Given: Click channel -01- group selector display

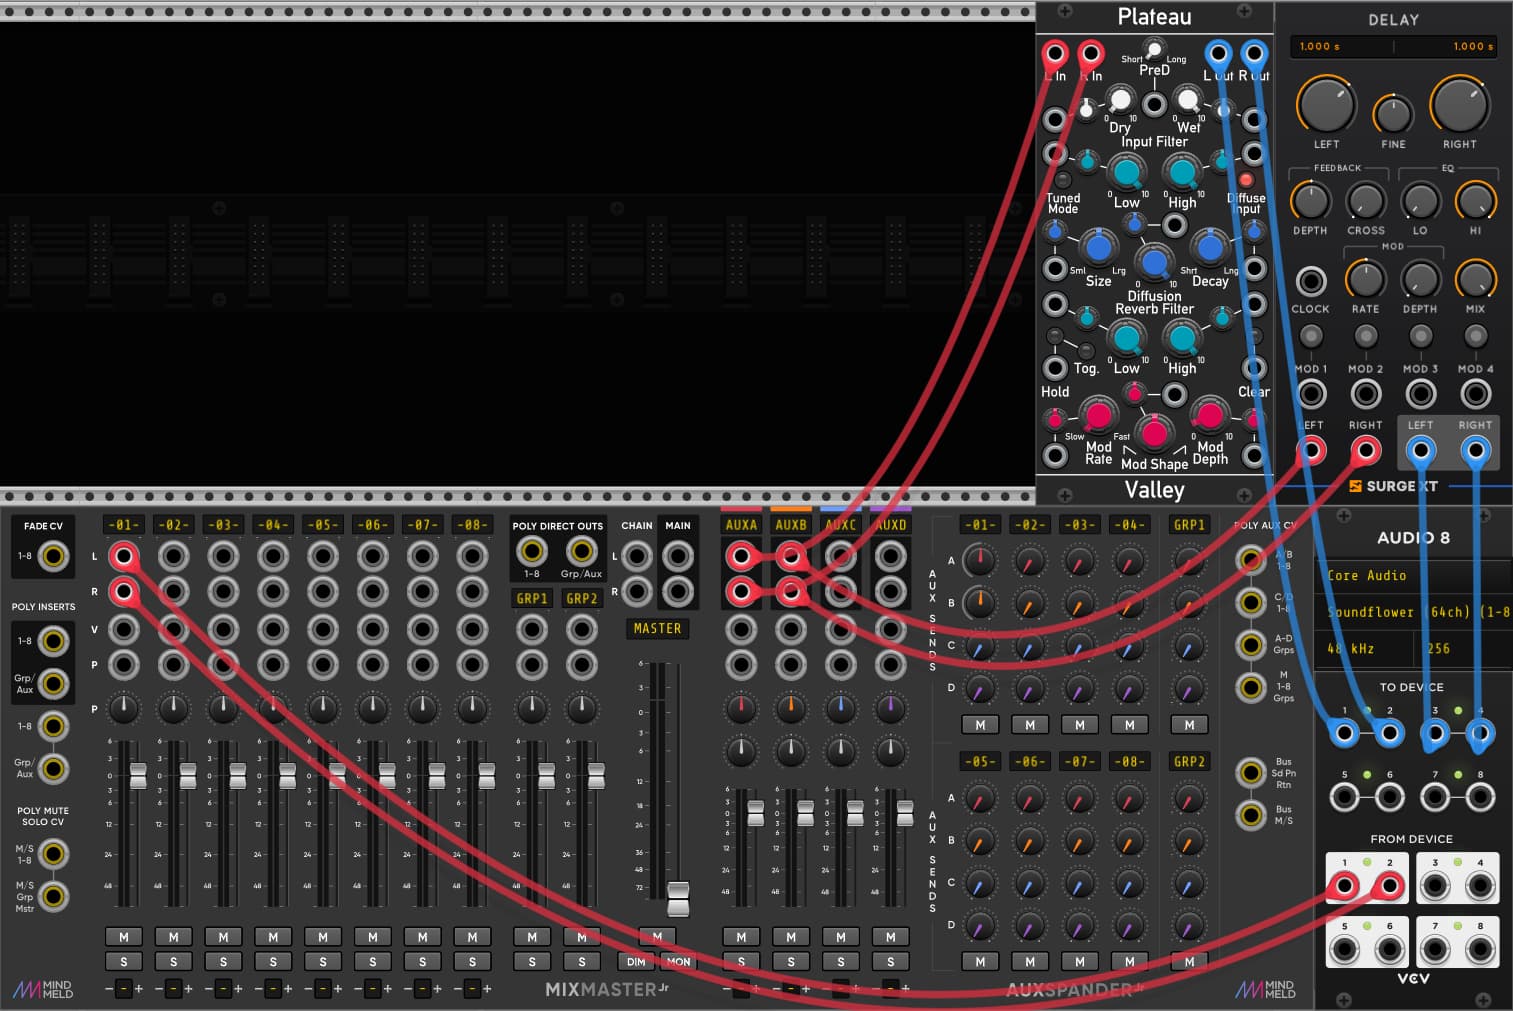Looking at the screenshot, I should (x=123, y=989).
